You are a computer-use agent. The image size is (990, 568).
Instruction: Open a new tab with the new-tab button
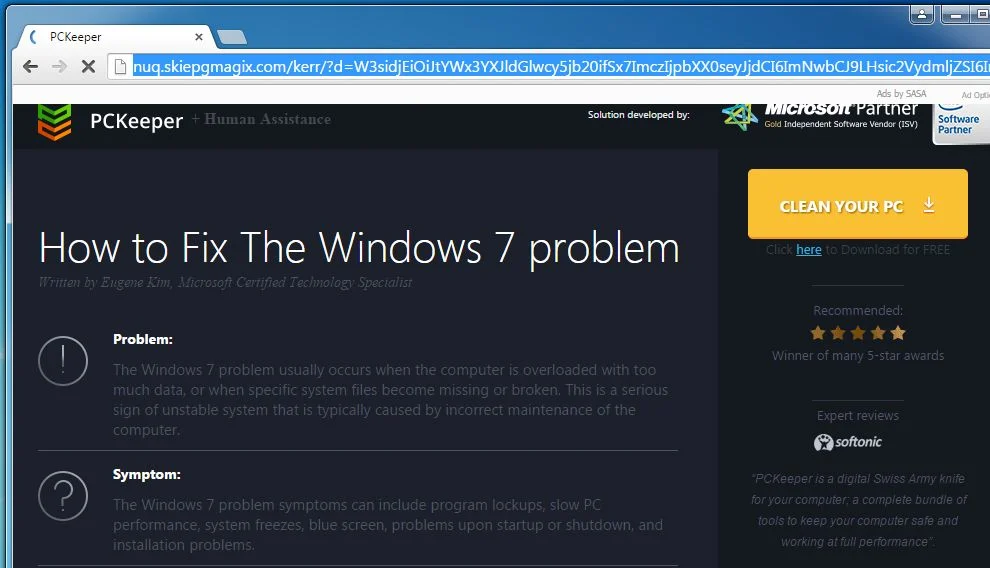232,37
